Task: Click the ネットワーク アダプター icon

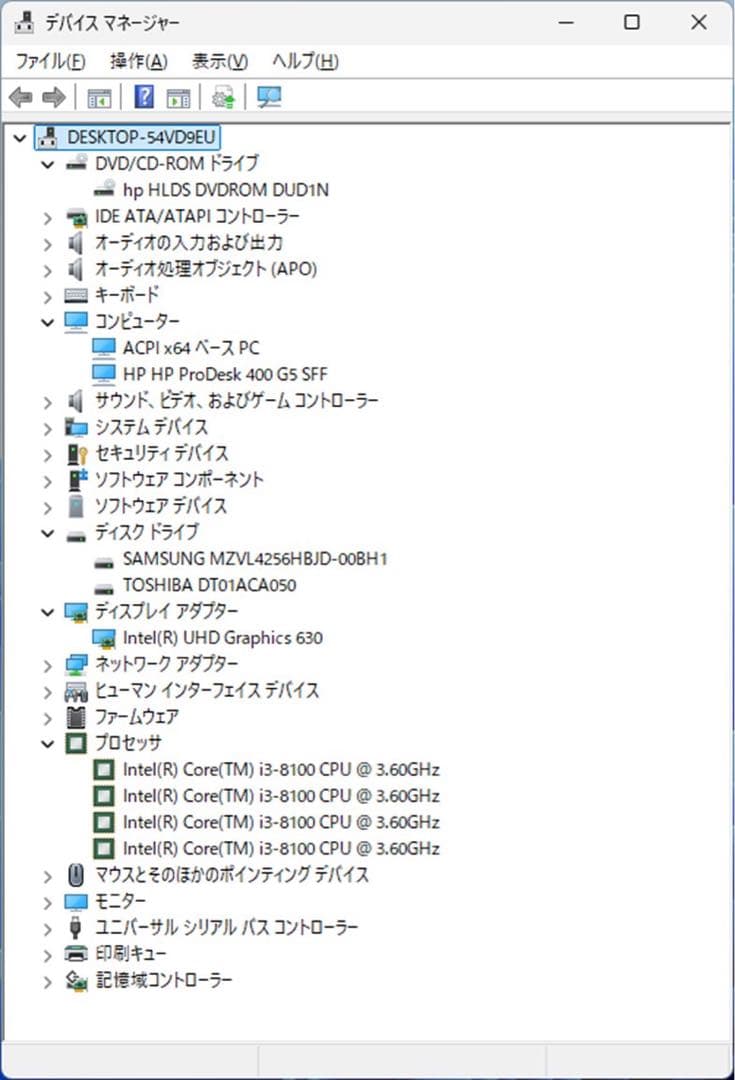Action: point(76,664)
